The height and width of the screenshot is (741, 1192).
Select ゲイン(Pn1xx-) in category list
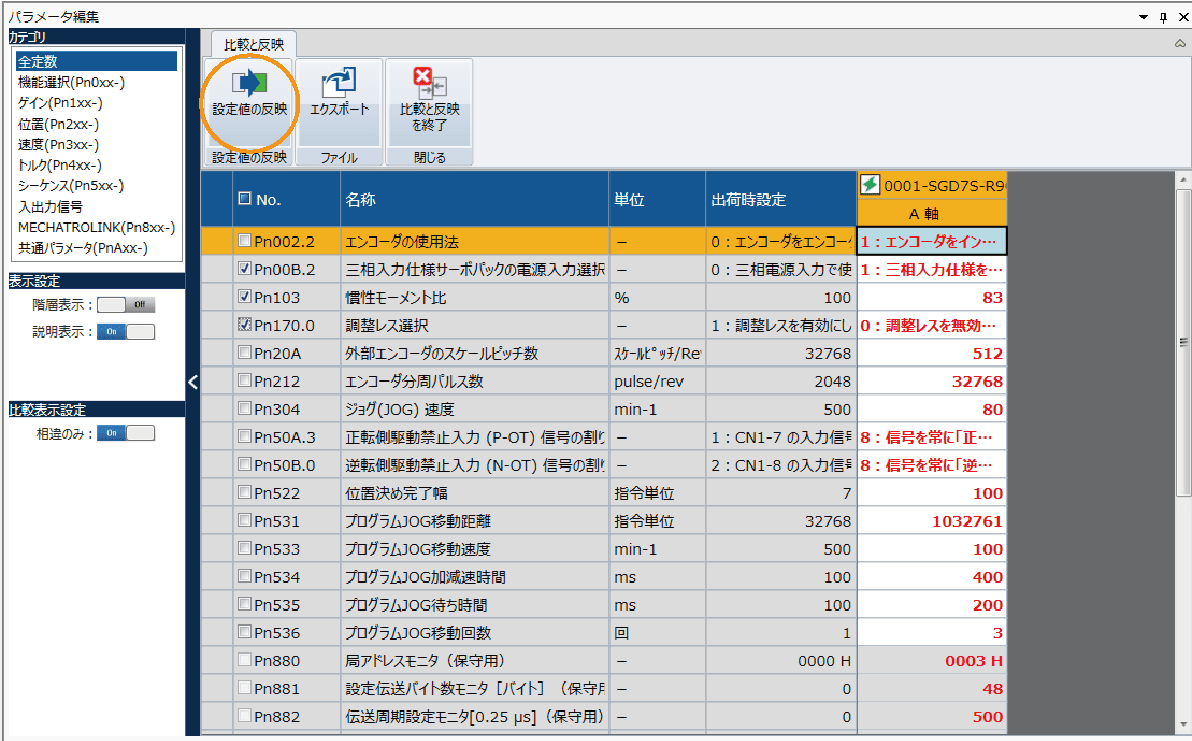(60, 103)
